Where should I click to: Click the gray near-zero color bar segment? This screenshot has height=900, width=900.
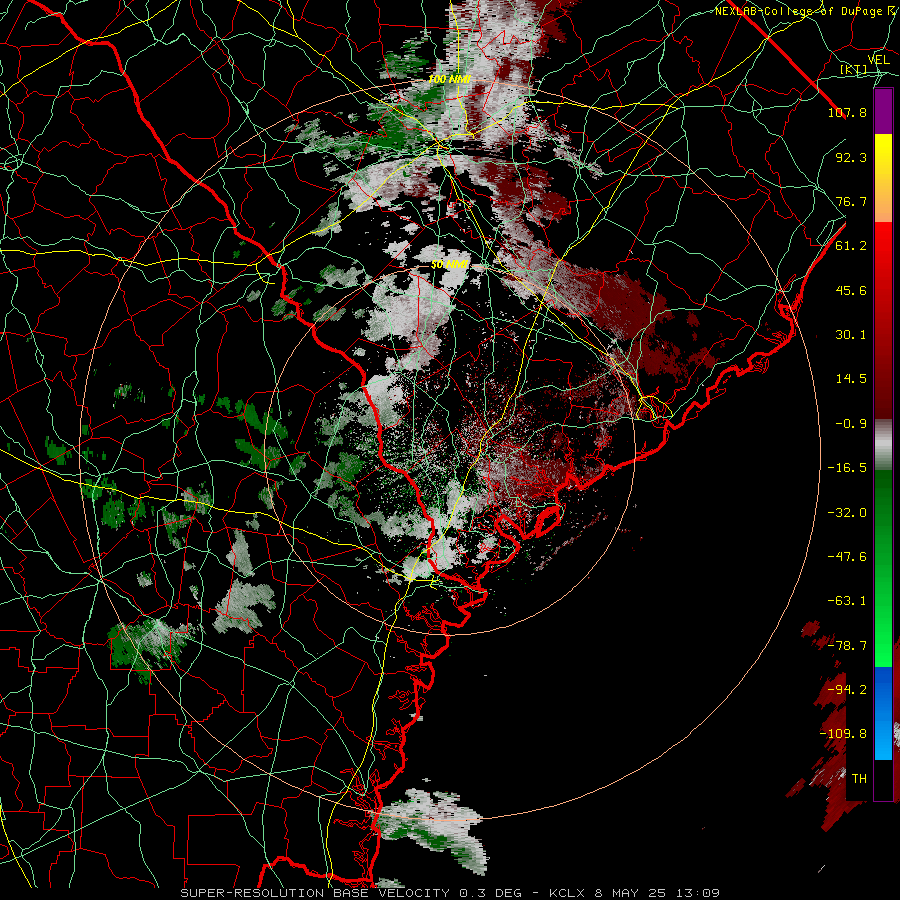(883, 445)
